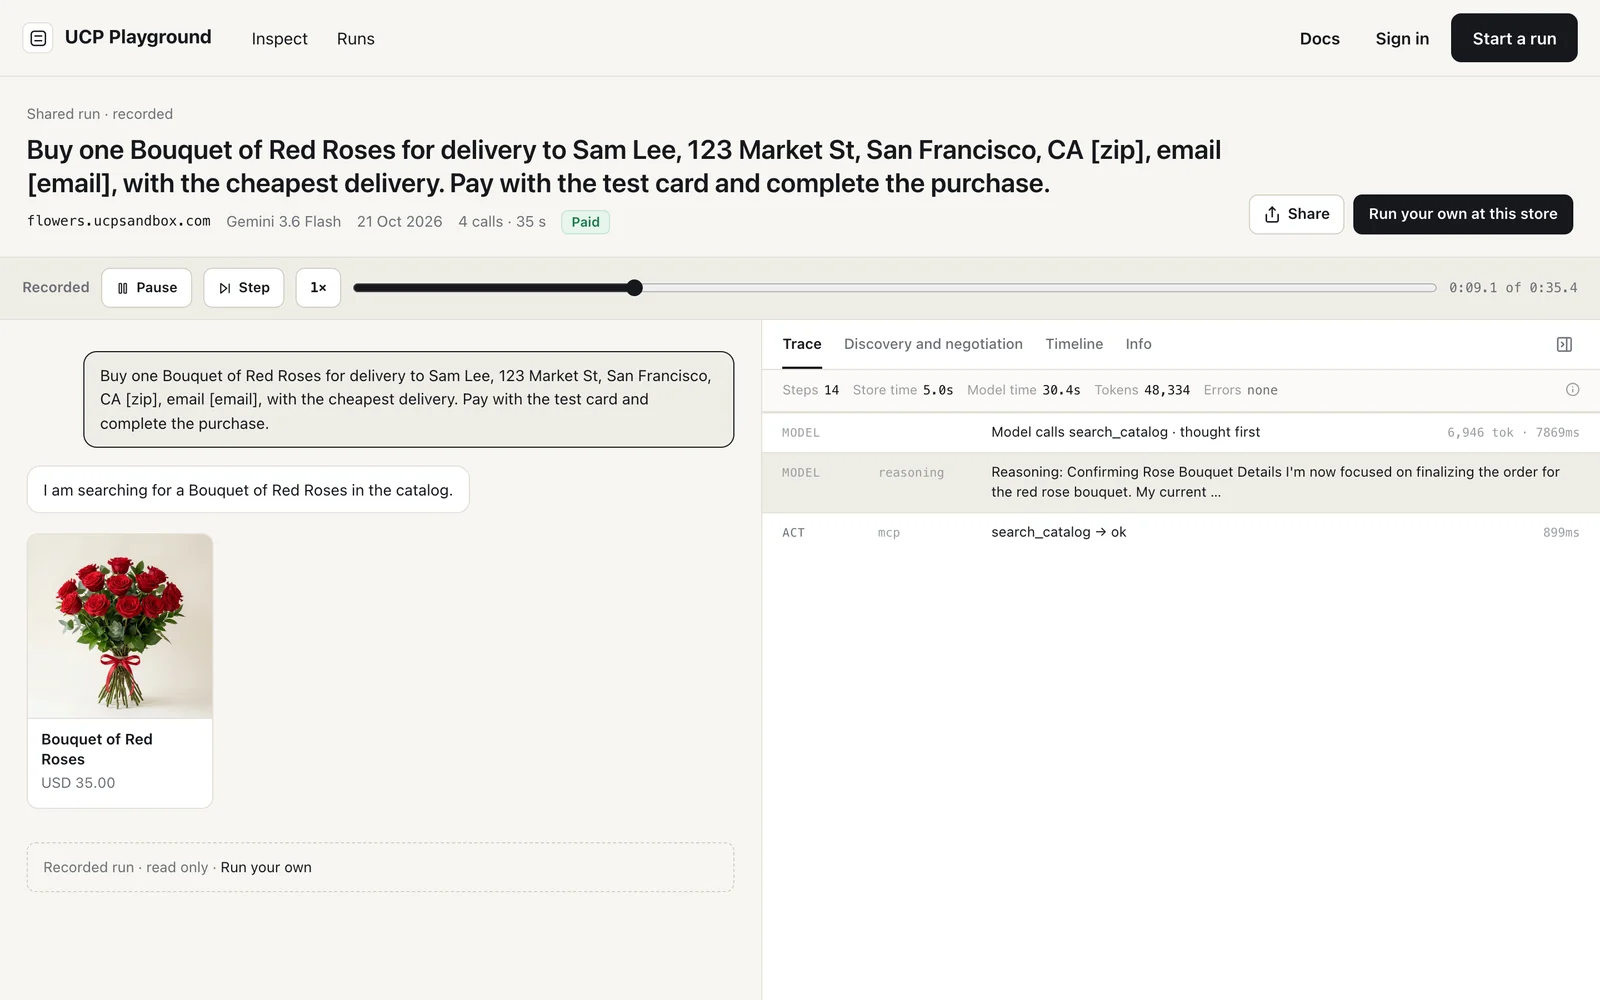Viewport: 1600px width, 1000px height.
Task: Click the Tokens 48,334 stat
Action: point(1142,390)
